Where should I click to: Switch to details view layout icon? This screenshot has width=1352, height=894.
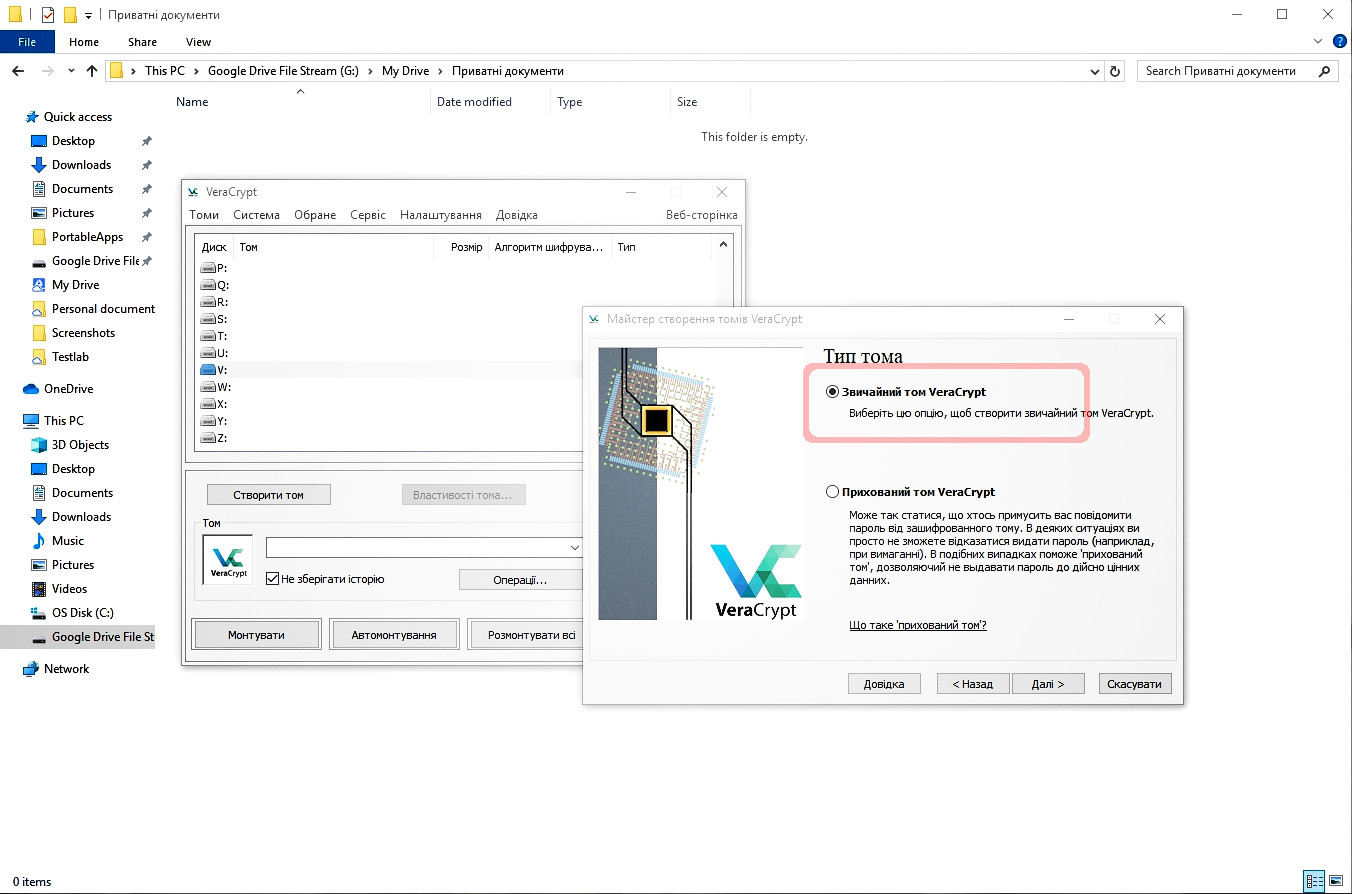tap(1315, 881)
